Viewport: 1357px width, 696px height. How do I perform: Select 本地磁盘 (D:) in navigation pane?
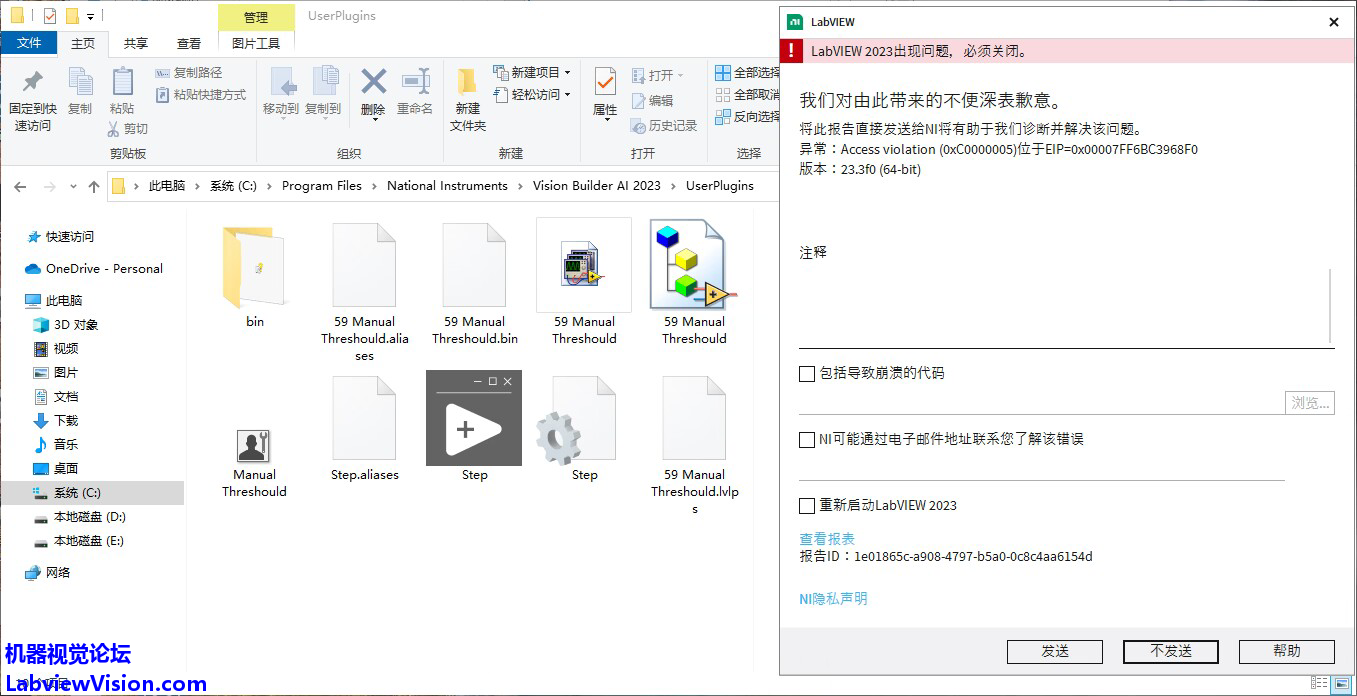point(89,517)
